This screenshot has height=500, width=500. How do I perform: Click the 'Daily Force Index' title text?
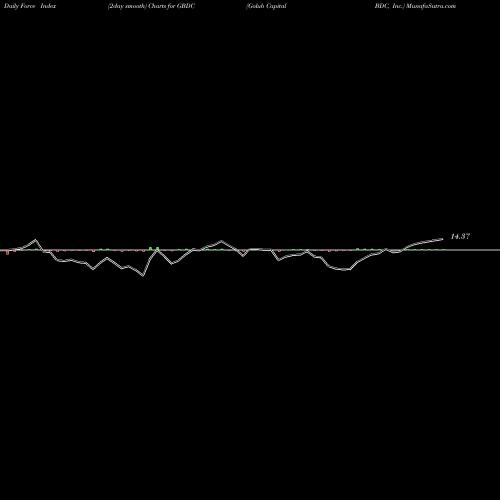coord(30,6)
